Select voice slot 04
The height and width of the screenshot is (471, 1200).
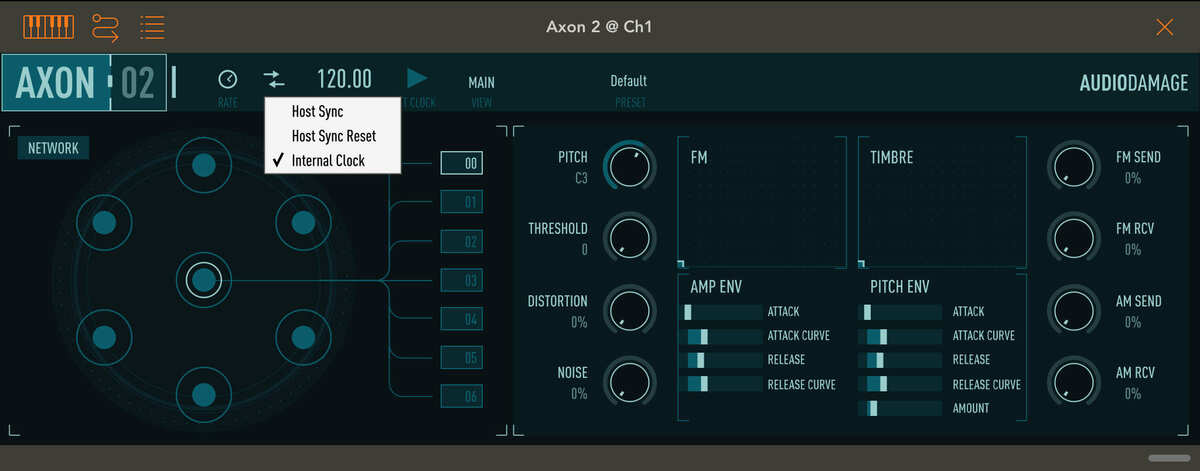pos(462,319)
